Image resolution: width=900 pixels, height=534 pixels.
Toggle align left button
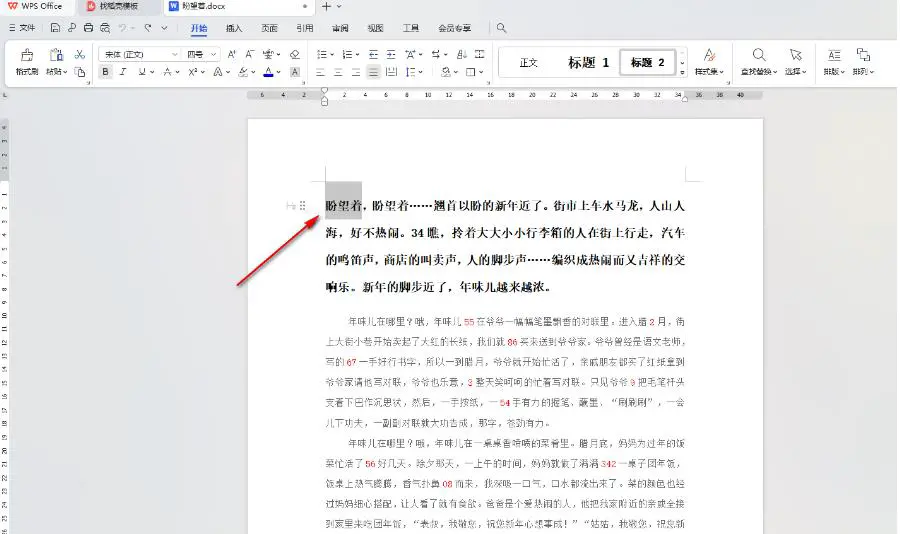click(x=320, y=72)
